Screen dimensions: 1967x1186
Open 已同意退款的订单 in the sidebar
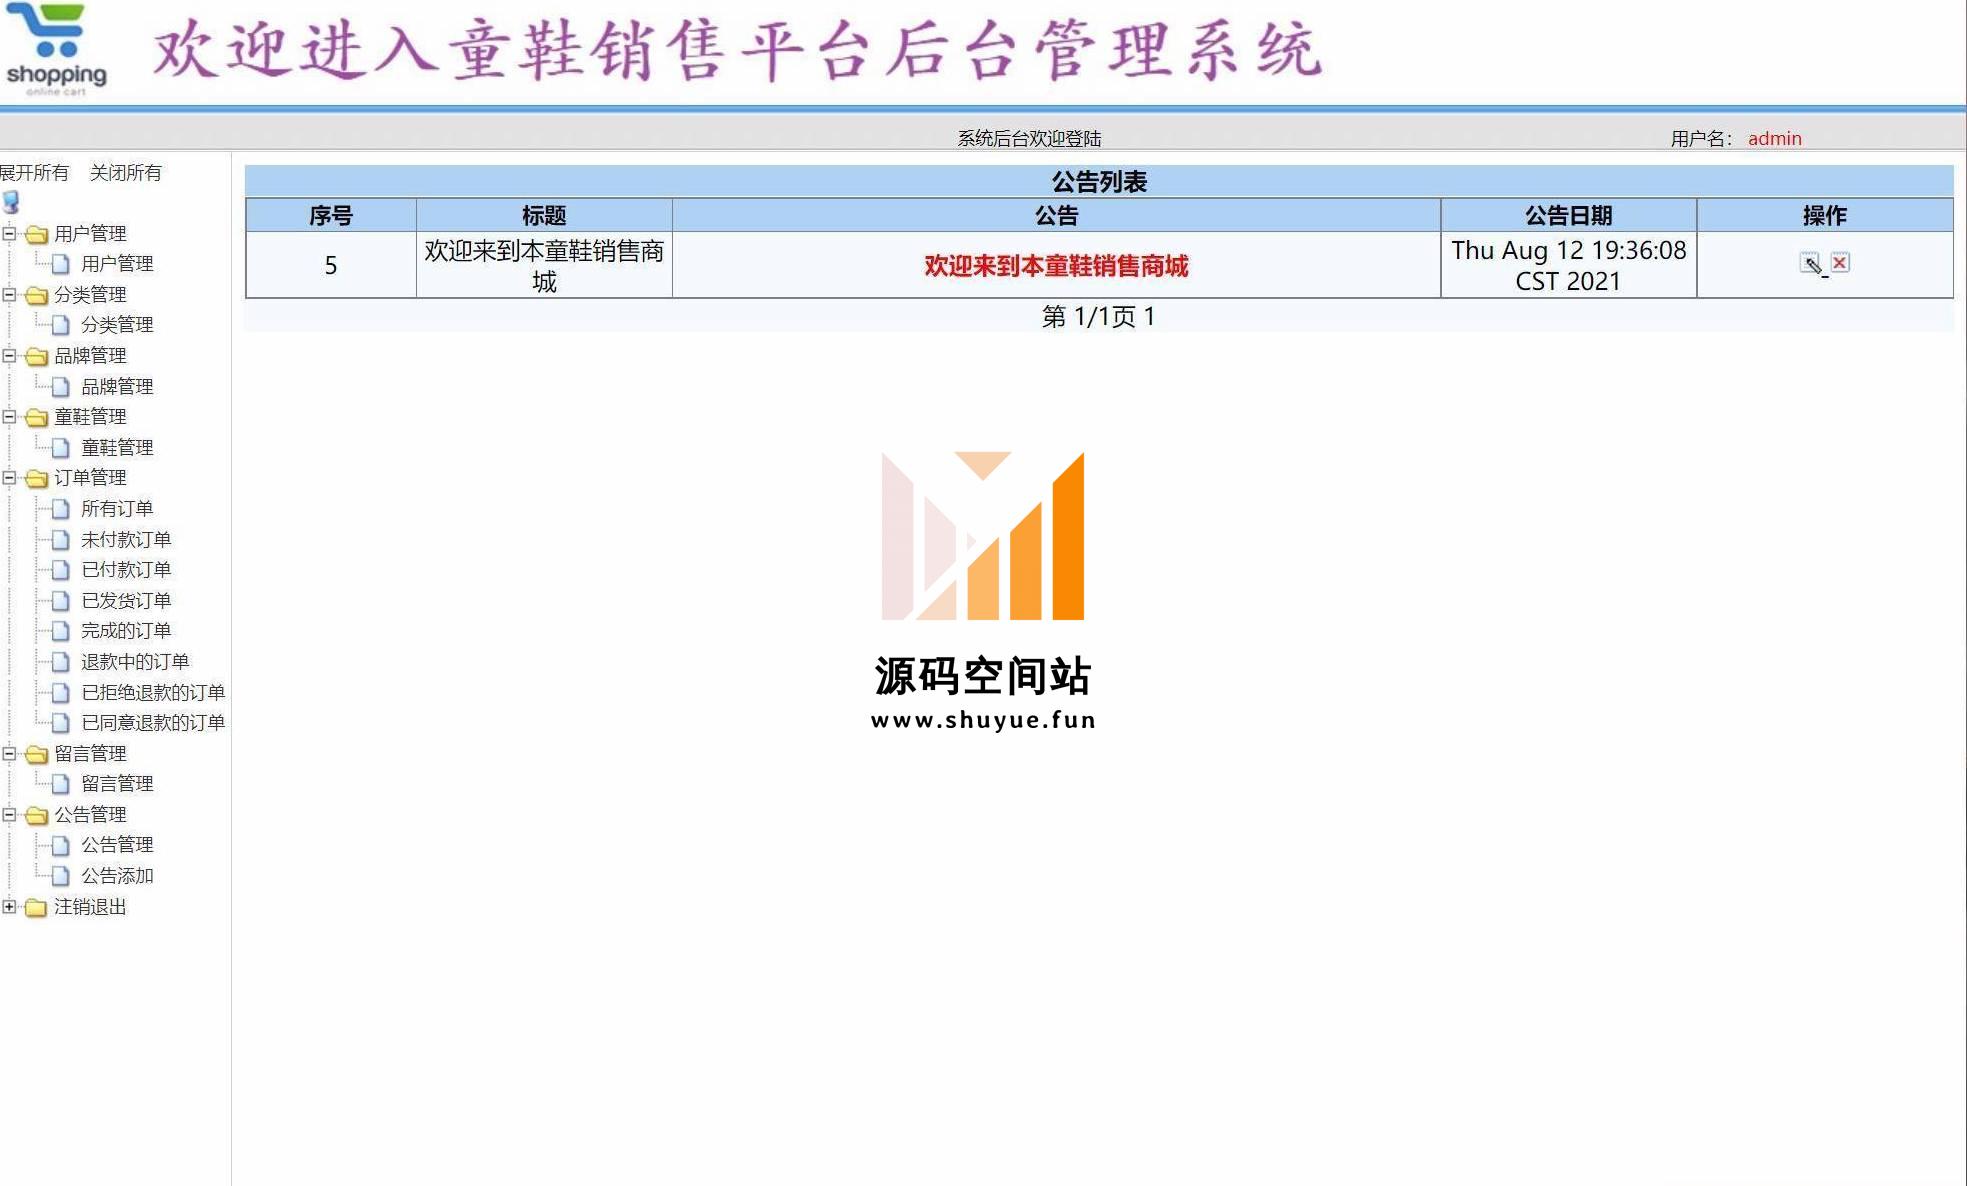pos(153,723)
